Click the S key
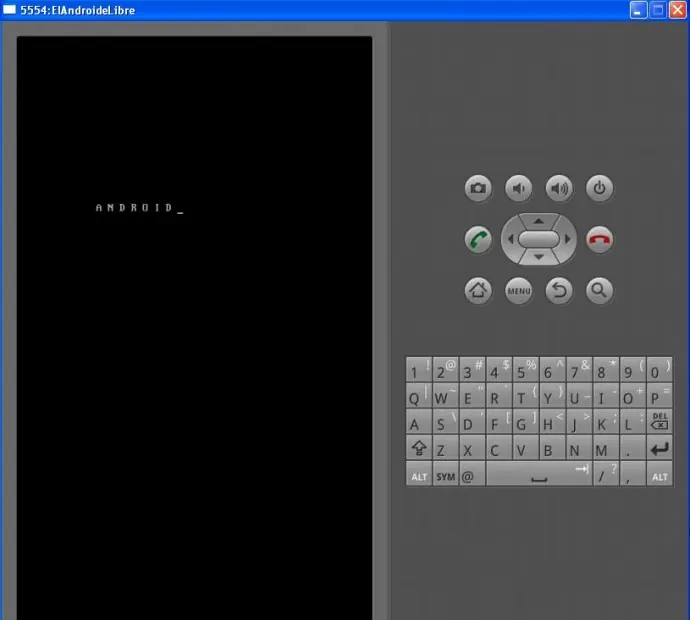The height and width of the screenshot is (620, 690). 445,422
